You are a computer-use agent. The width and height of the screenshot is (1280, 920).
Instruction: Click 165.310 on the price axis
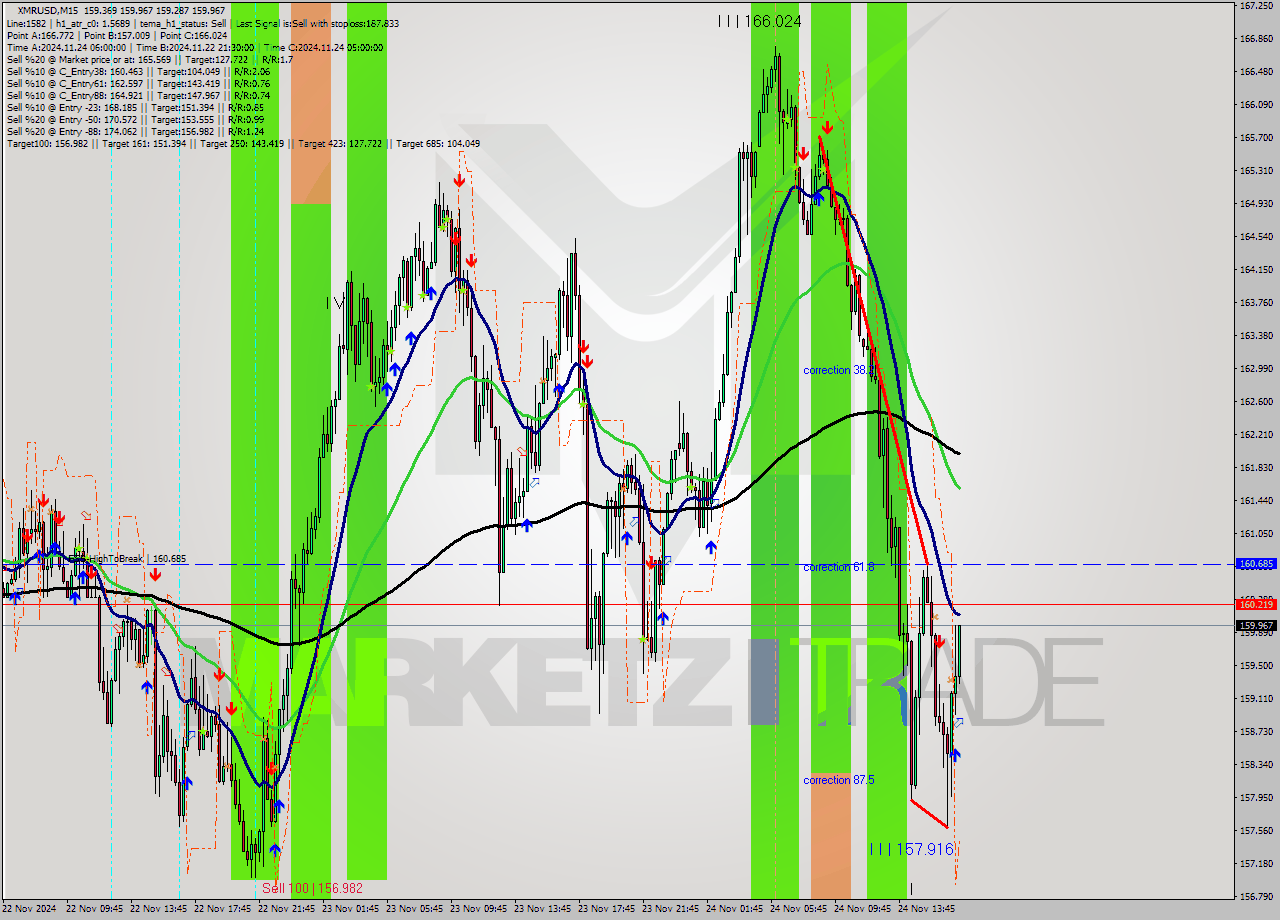tap(1256, 171)
